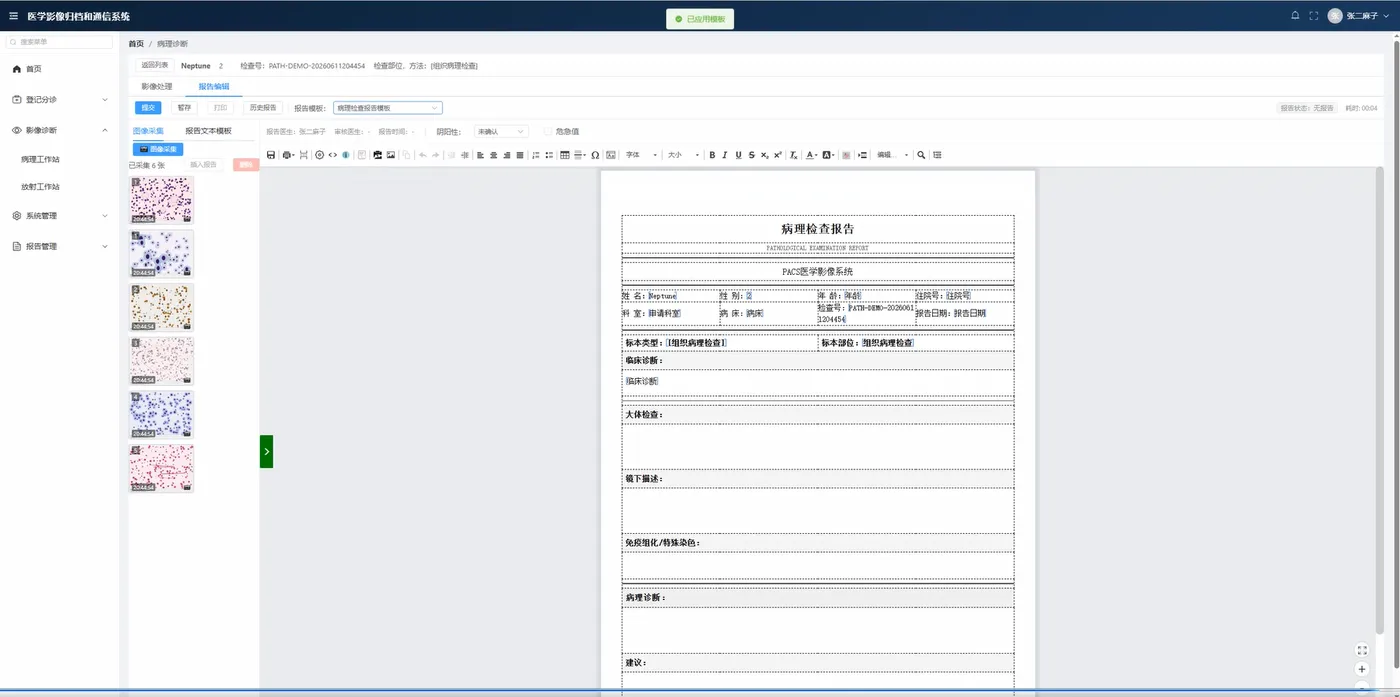Click the 历史报告 button
This screenshot has width=1400, height=697.
click(x=263, y=107)
